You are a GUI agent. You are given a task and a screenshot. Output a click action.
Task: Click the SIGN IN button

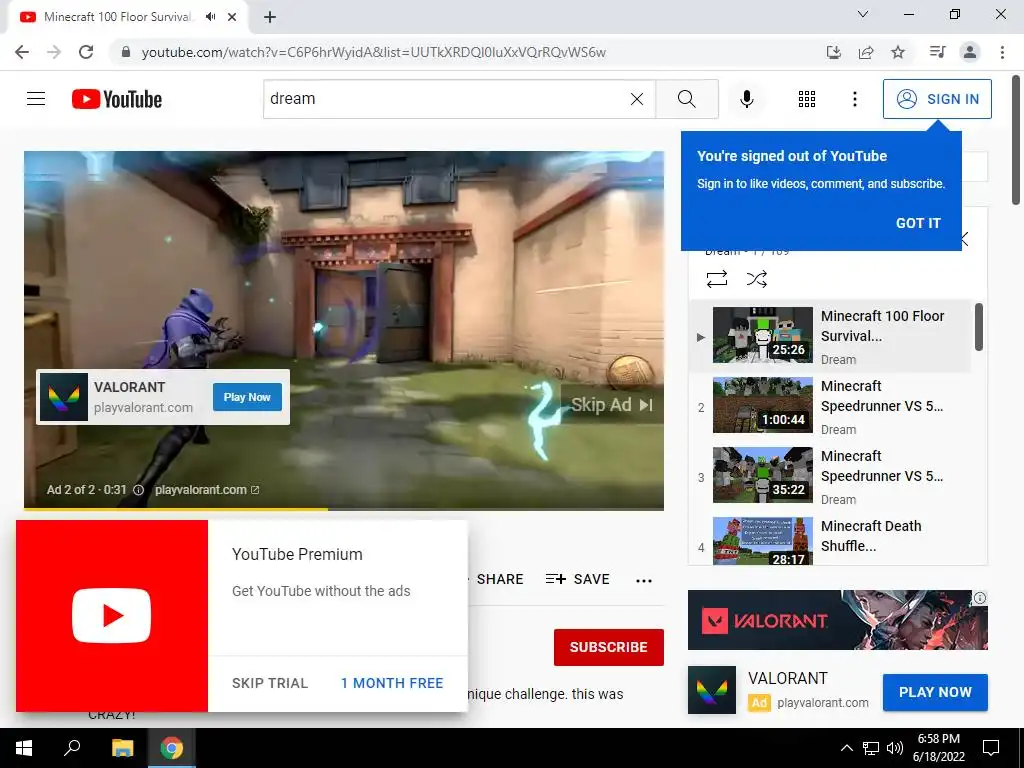click(x=937, y=99)
